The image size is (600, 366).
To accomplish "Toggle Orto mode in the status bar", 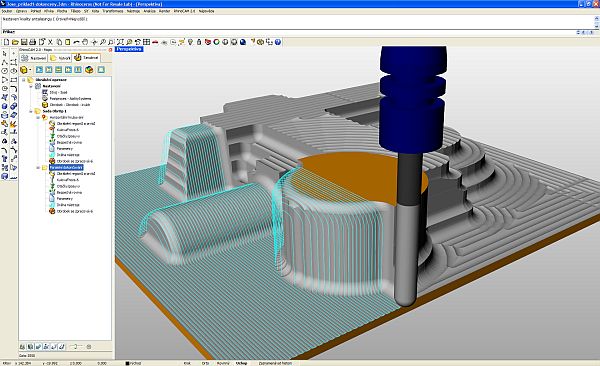I will pos(205,363).
